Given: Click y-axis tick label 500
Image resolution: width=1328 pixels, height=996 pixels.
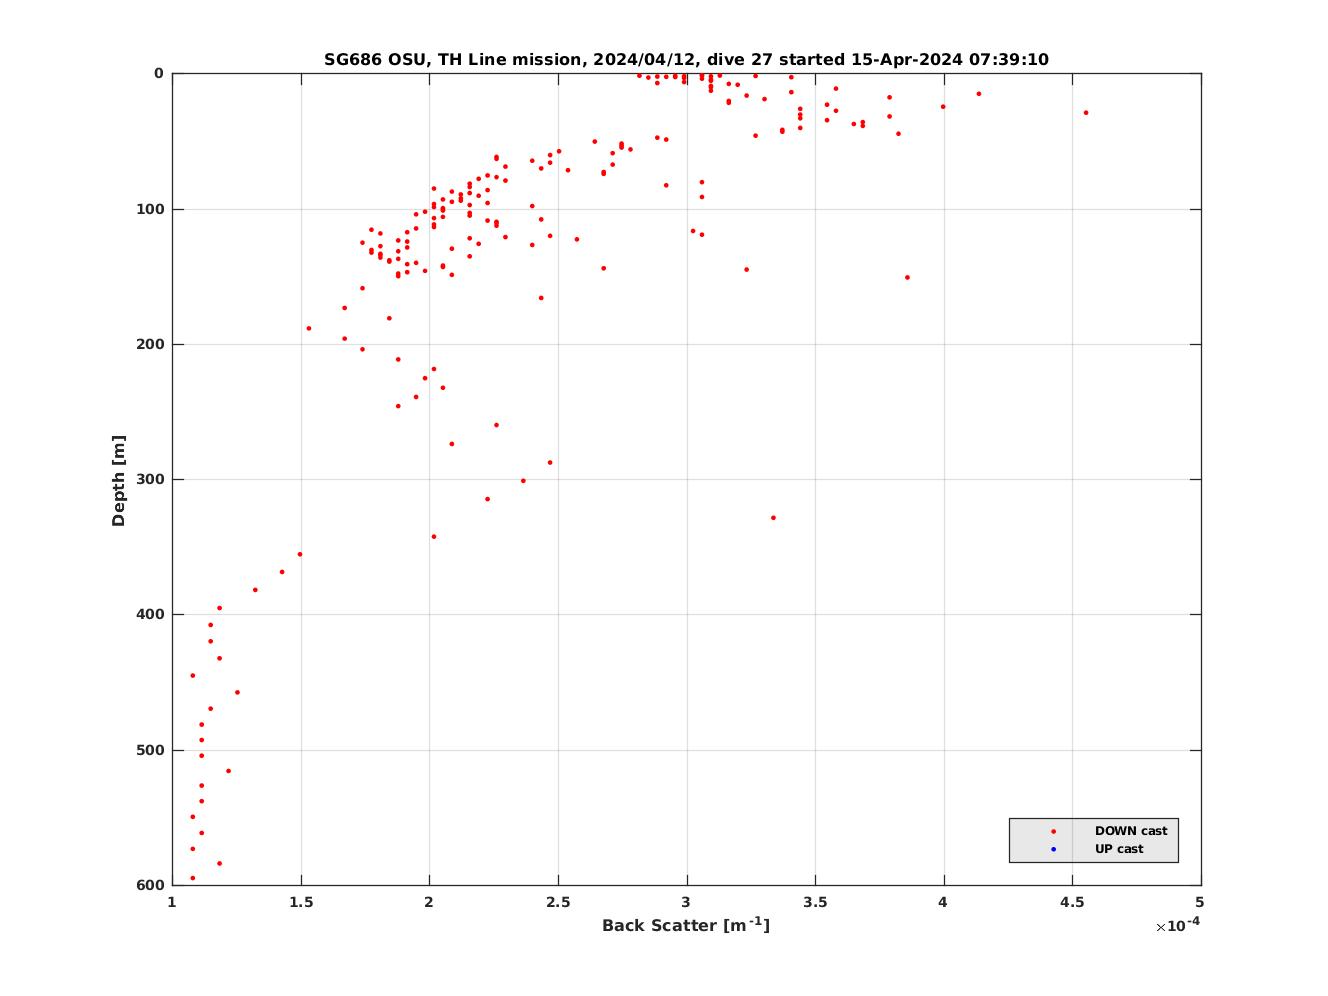Looking at the screenshot, I should coord(151,750).
